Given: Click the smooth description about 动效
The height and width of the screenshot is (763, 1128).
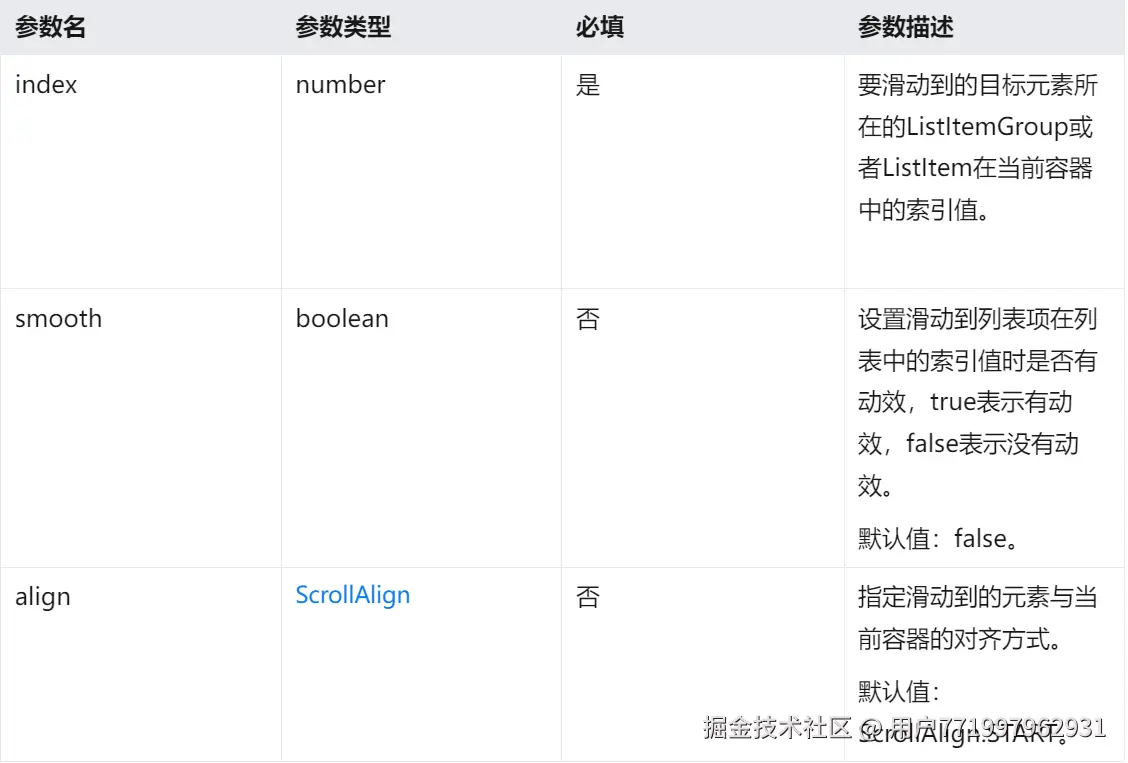Looking at the screenshot, I should point(977,402).
